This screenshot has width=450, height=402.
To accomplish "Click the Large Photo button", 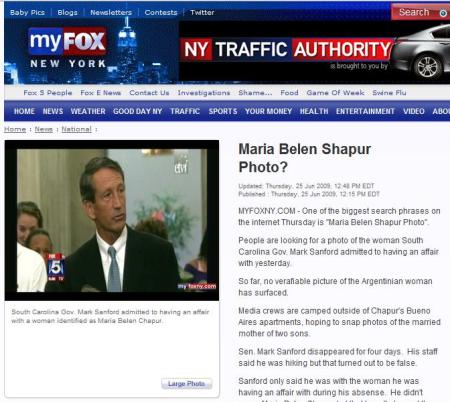I will [186, 384].
